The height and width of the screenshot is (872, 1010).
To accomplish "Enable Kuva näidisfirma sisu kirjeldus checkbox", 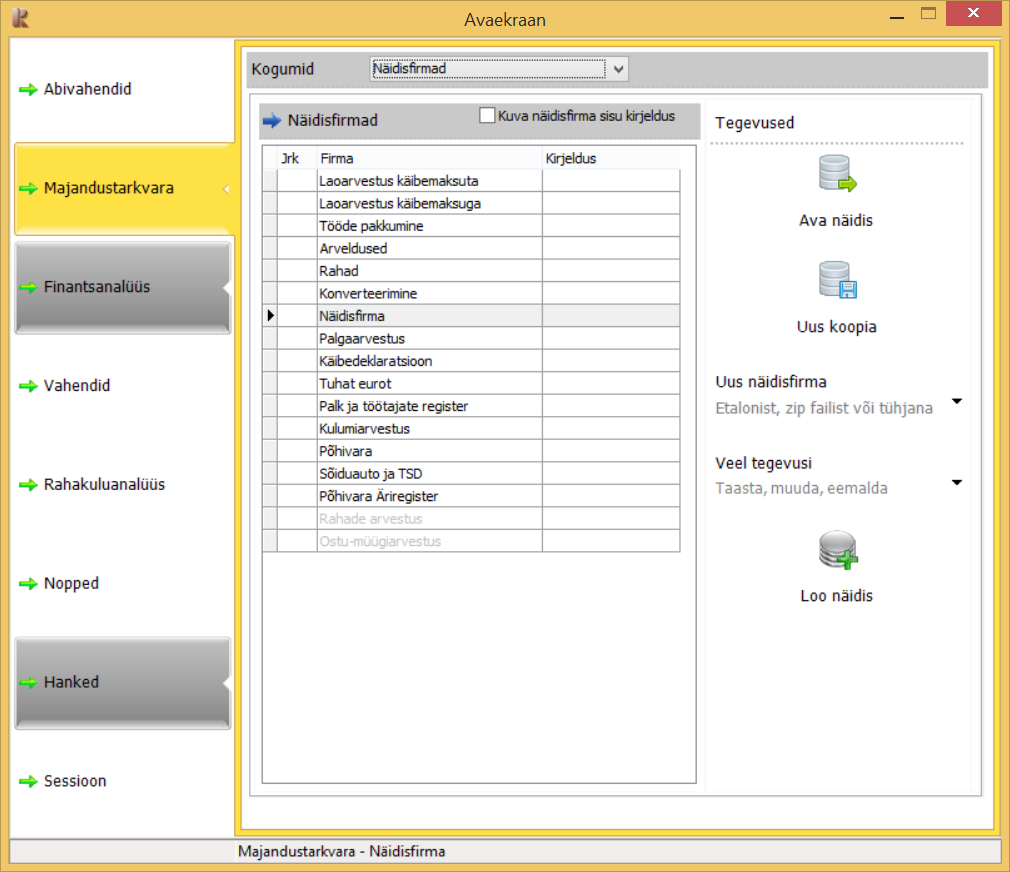I will click(488, 116).
